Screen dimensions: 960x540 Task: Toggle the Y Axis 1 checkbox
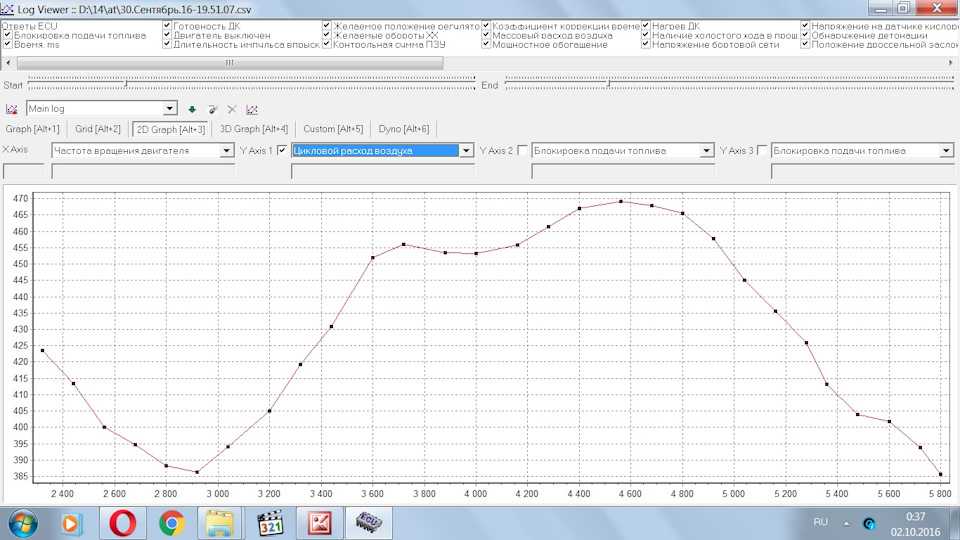pos(282,150)
